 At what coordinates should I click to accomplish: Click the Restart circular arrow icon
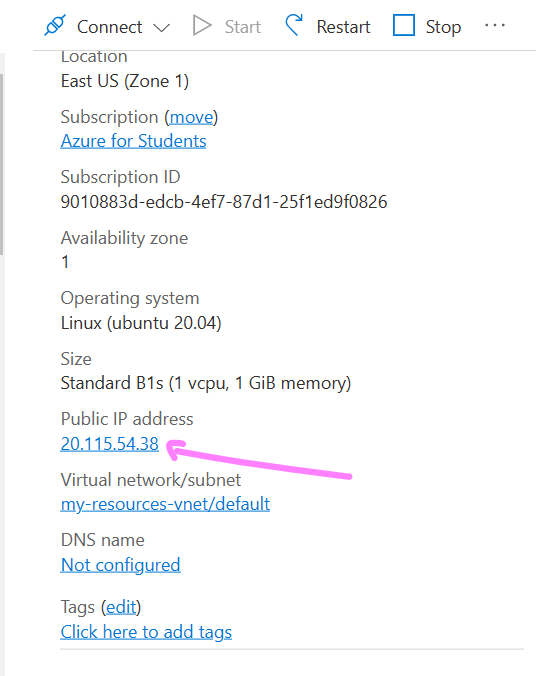(x=294, y=25)
